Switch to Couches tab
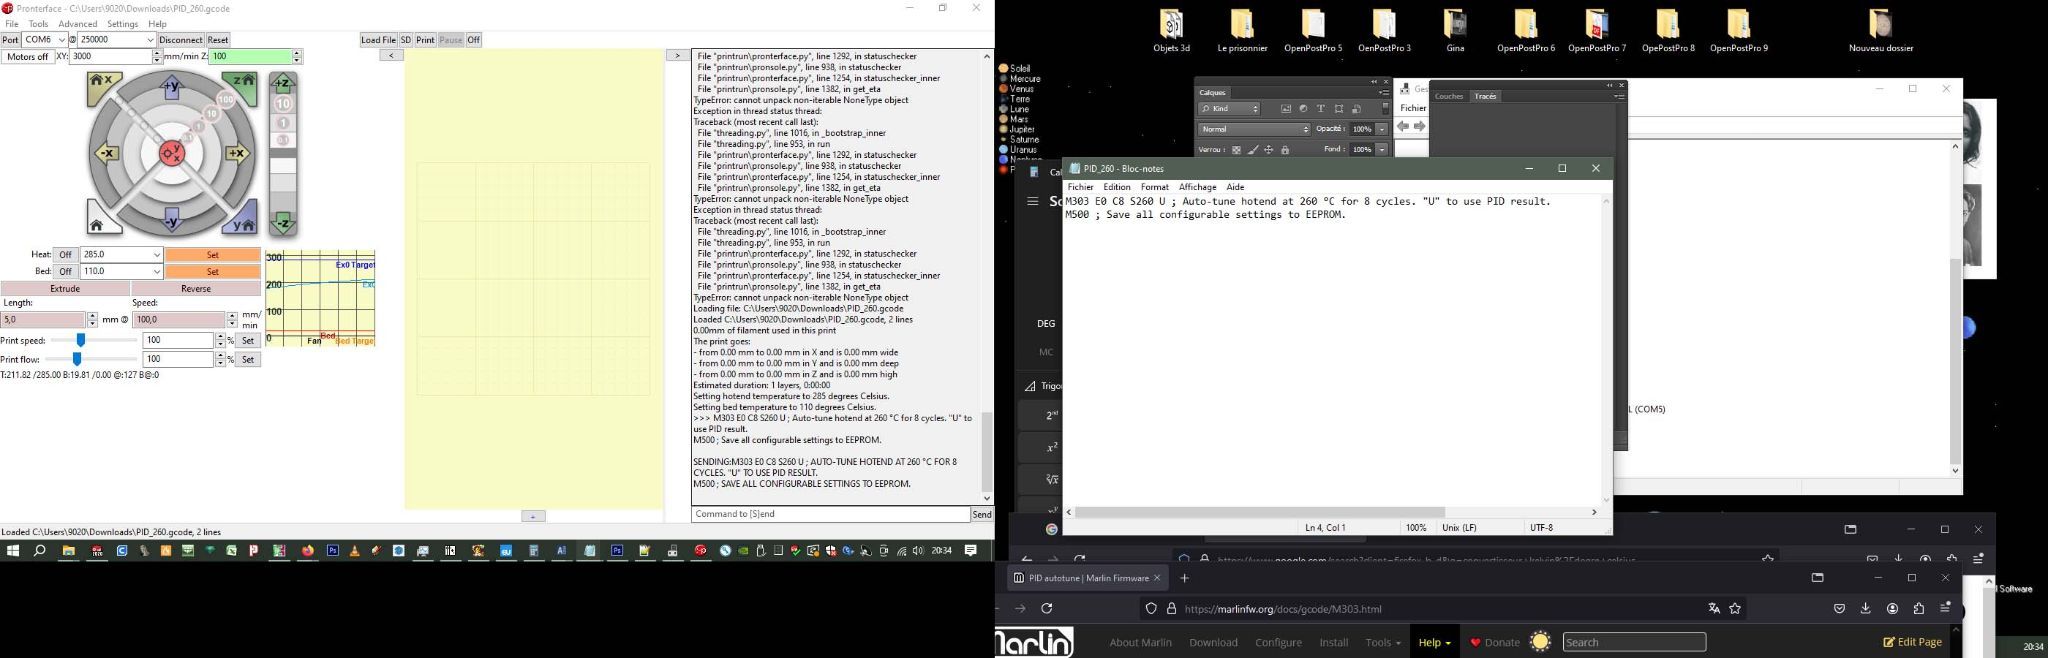Viewport: 2048px width, 658px height. click(x=1448, y=96)
